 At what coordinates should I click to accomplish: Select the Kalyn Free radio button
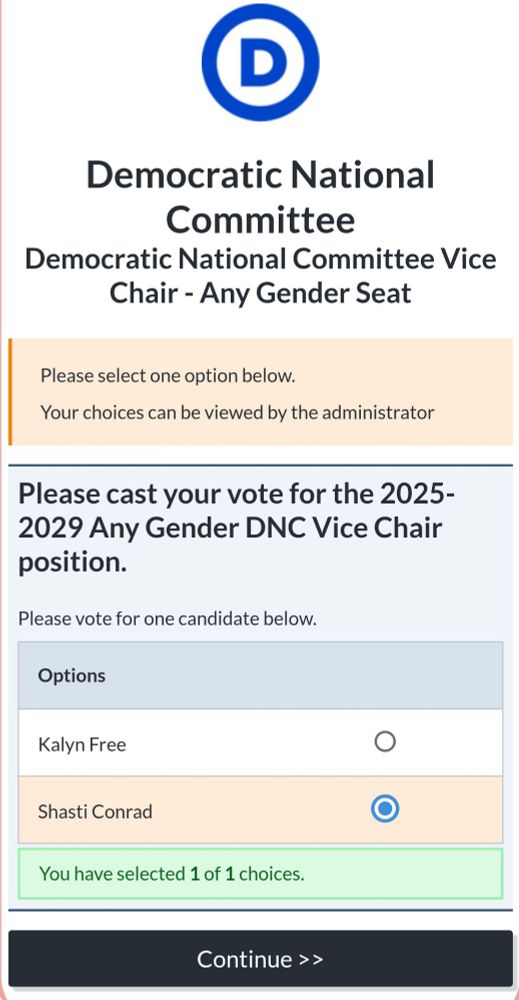(x=384, y=742)
